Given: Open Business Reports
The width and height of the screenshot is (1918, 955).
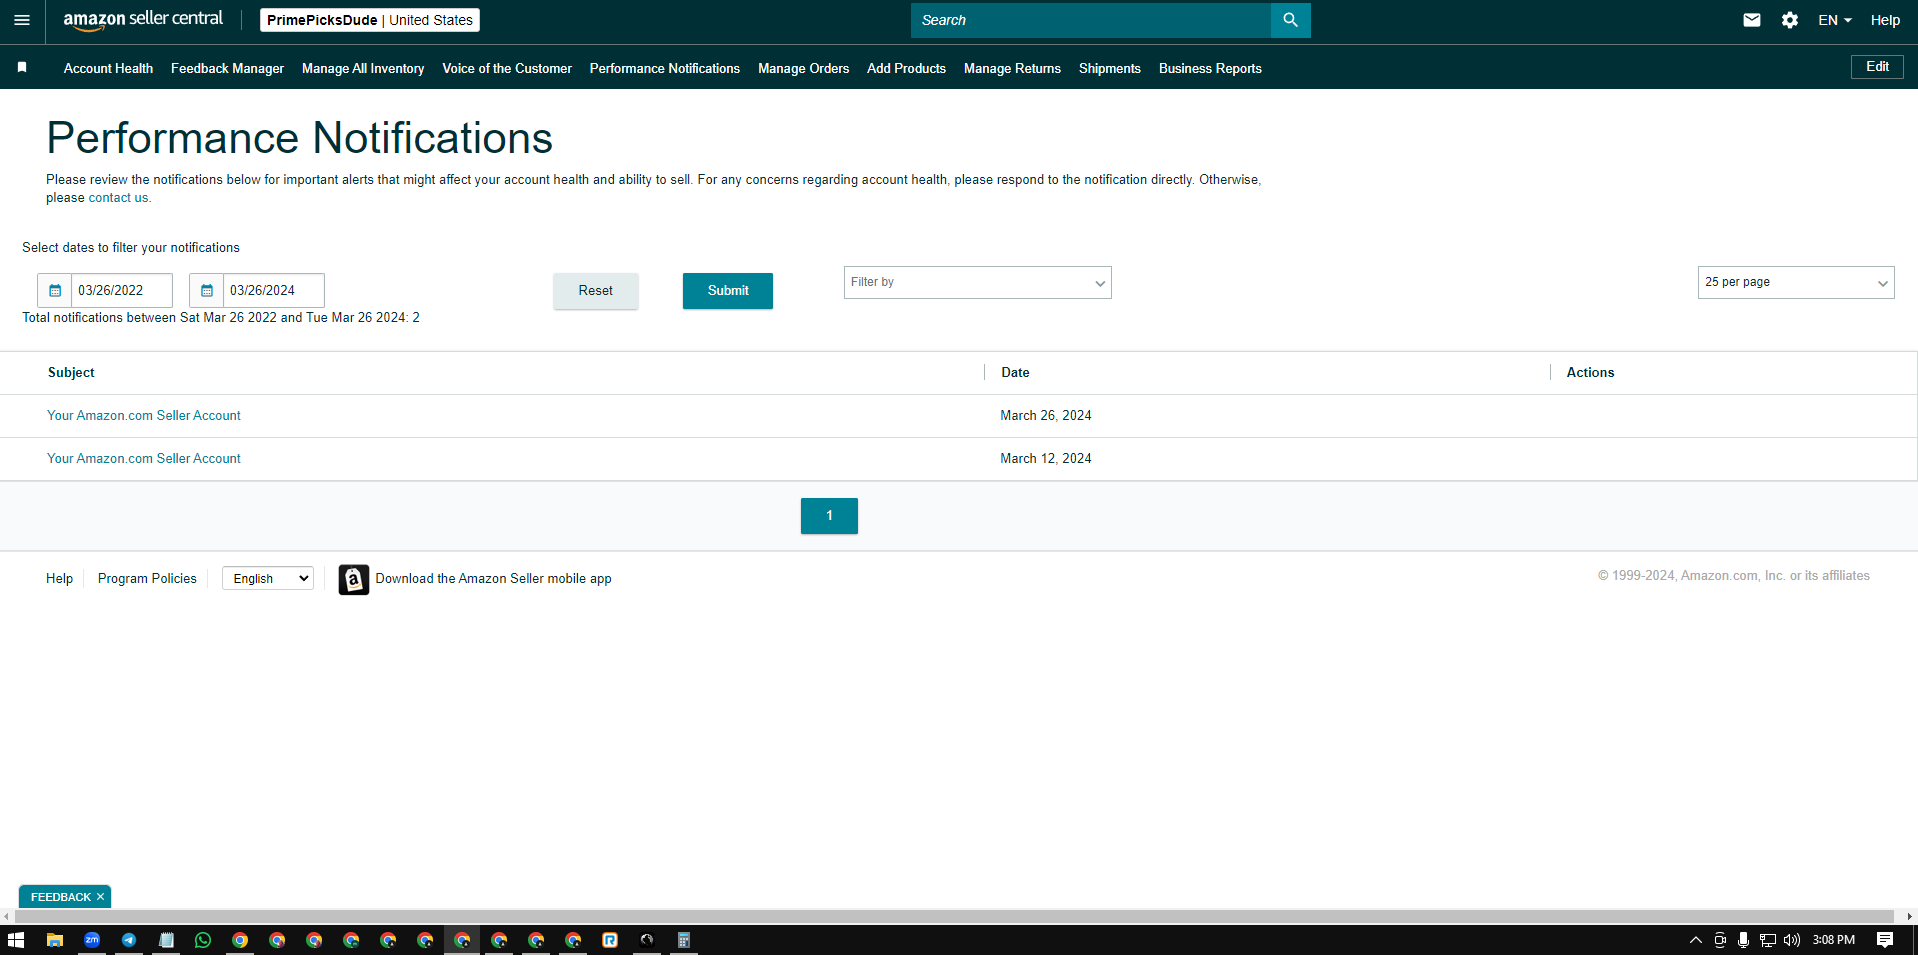Looking at the screenshot, I should pyautogui.click(x=1210, y=68).
